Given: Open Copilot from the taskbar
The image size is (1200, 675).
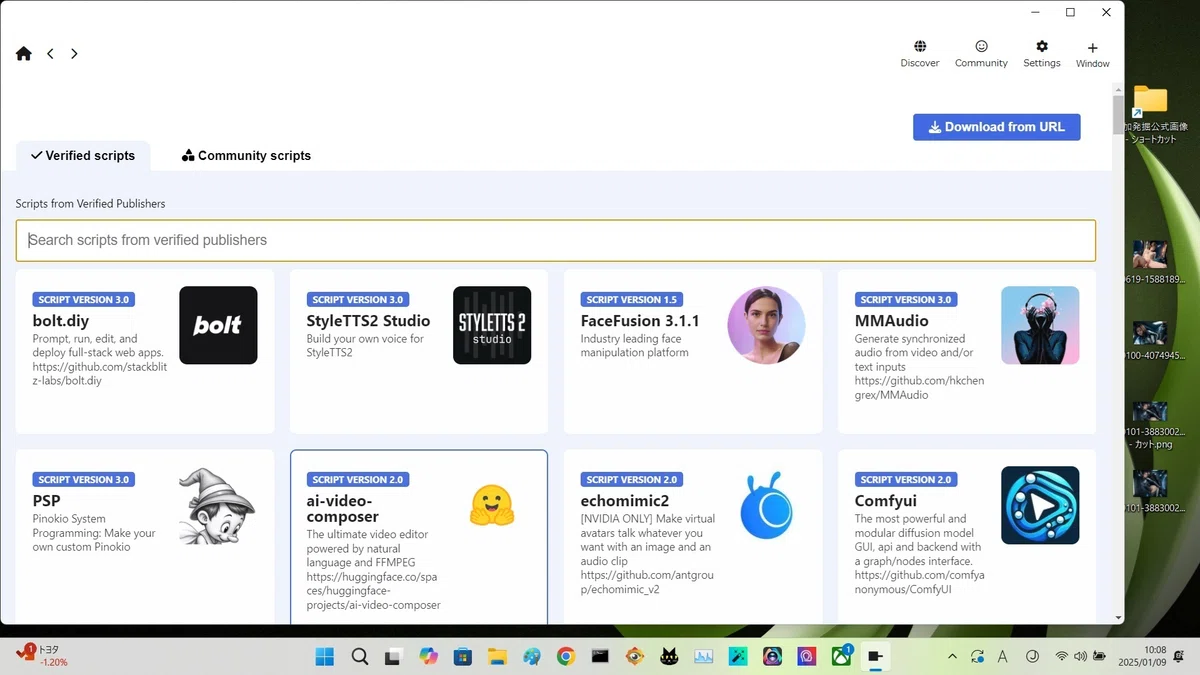Looking at the screenshot, I should pos(429,657).
